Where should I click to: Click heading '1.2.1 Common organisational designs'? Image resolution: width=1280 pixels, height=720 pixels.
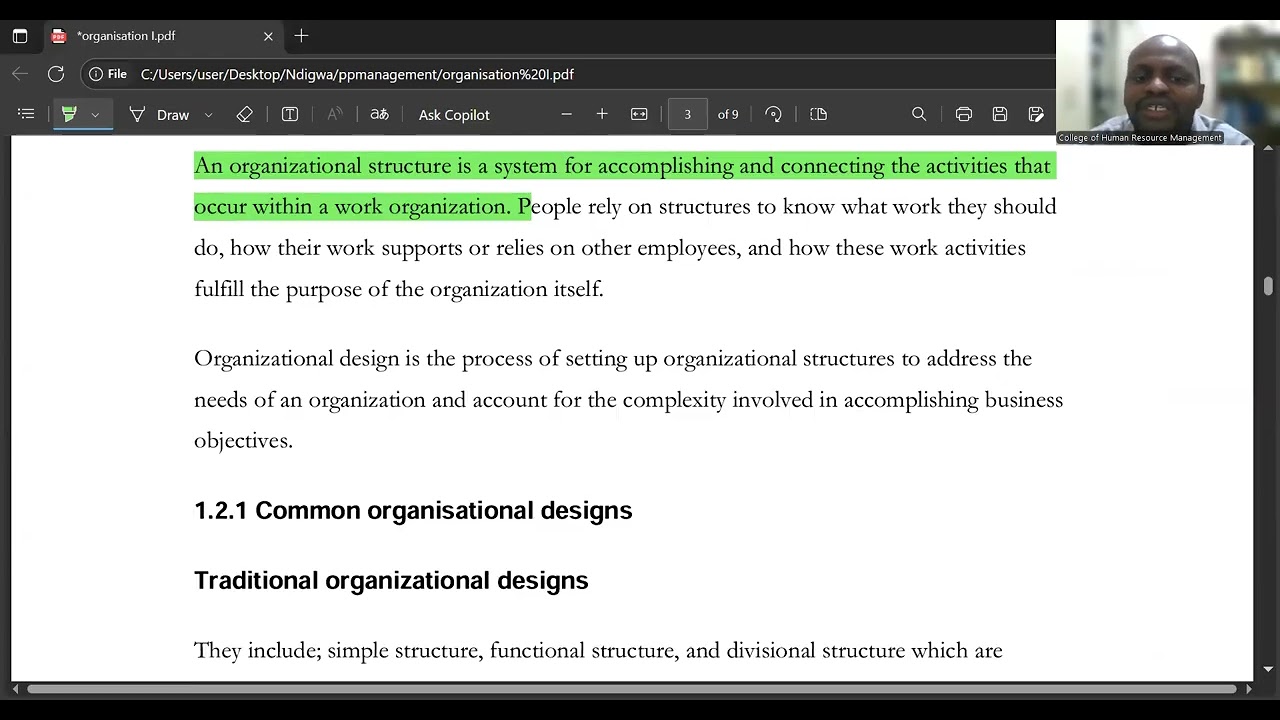pyautogui.click(x=413, y=511)
